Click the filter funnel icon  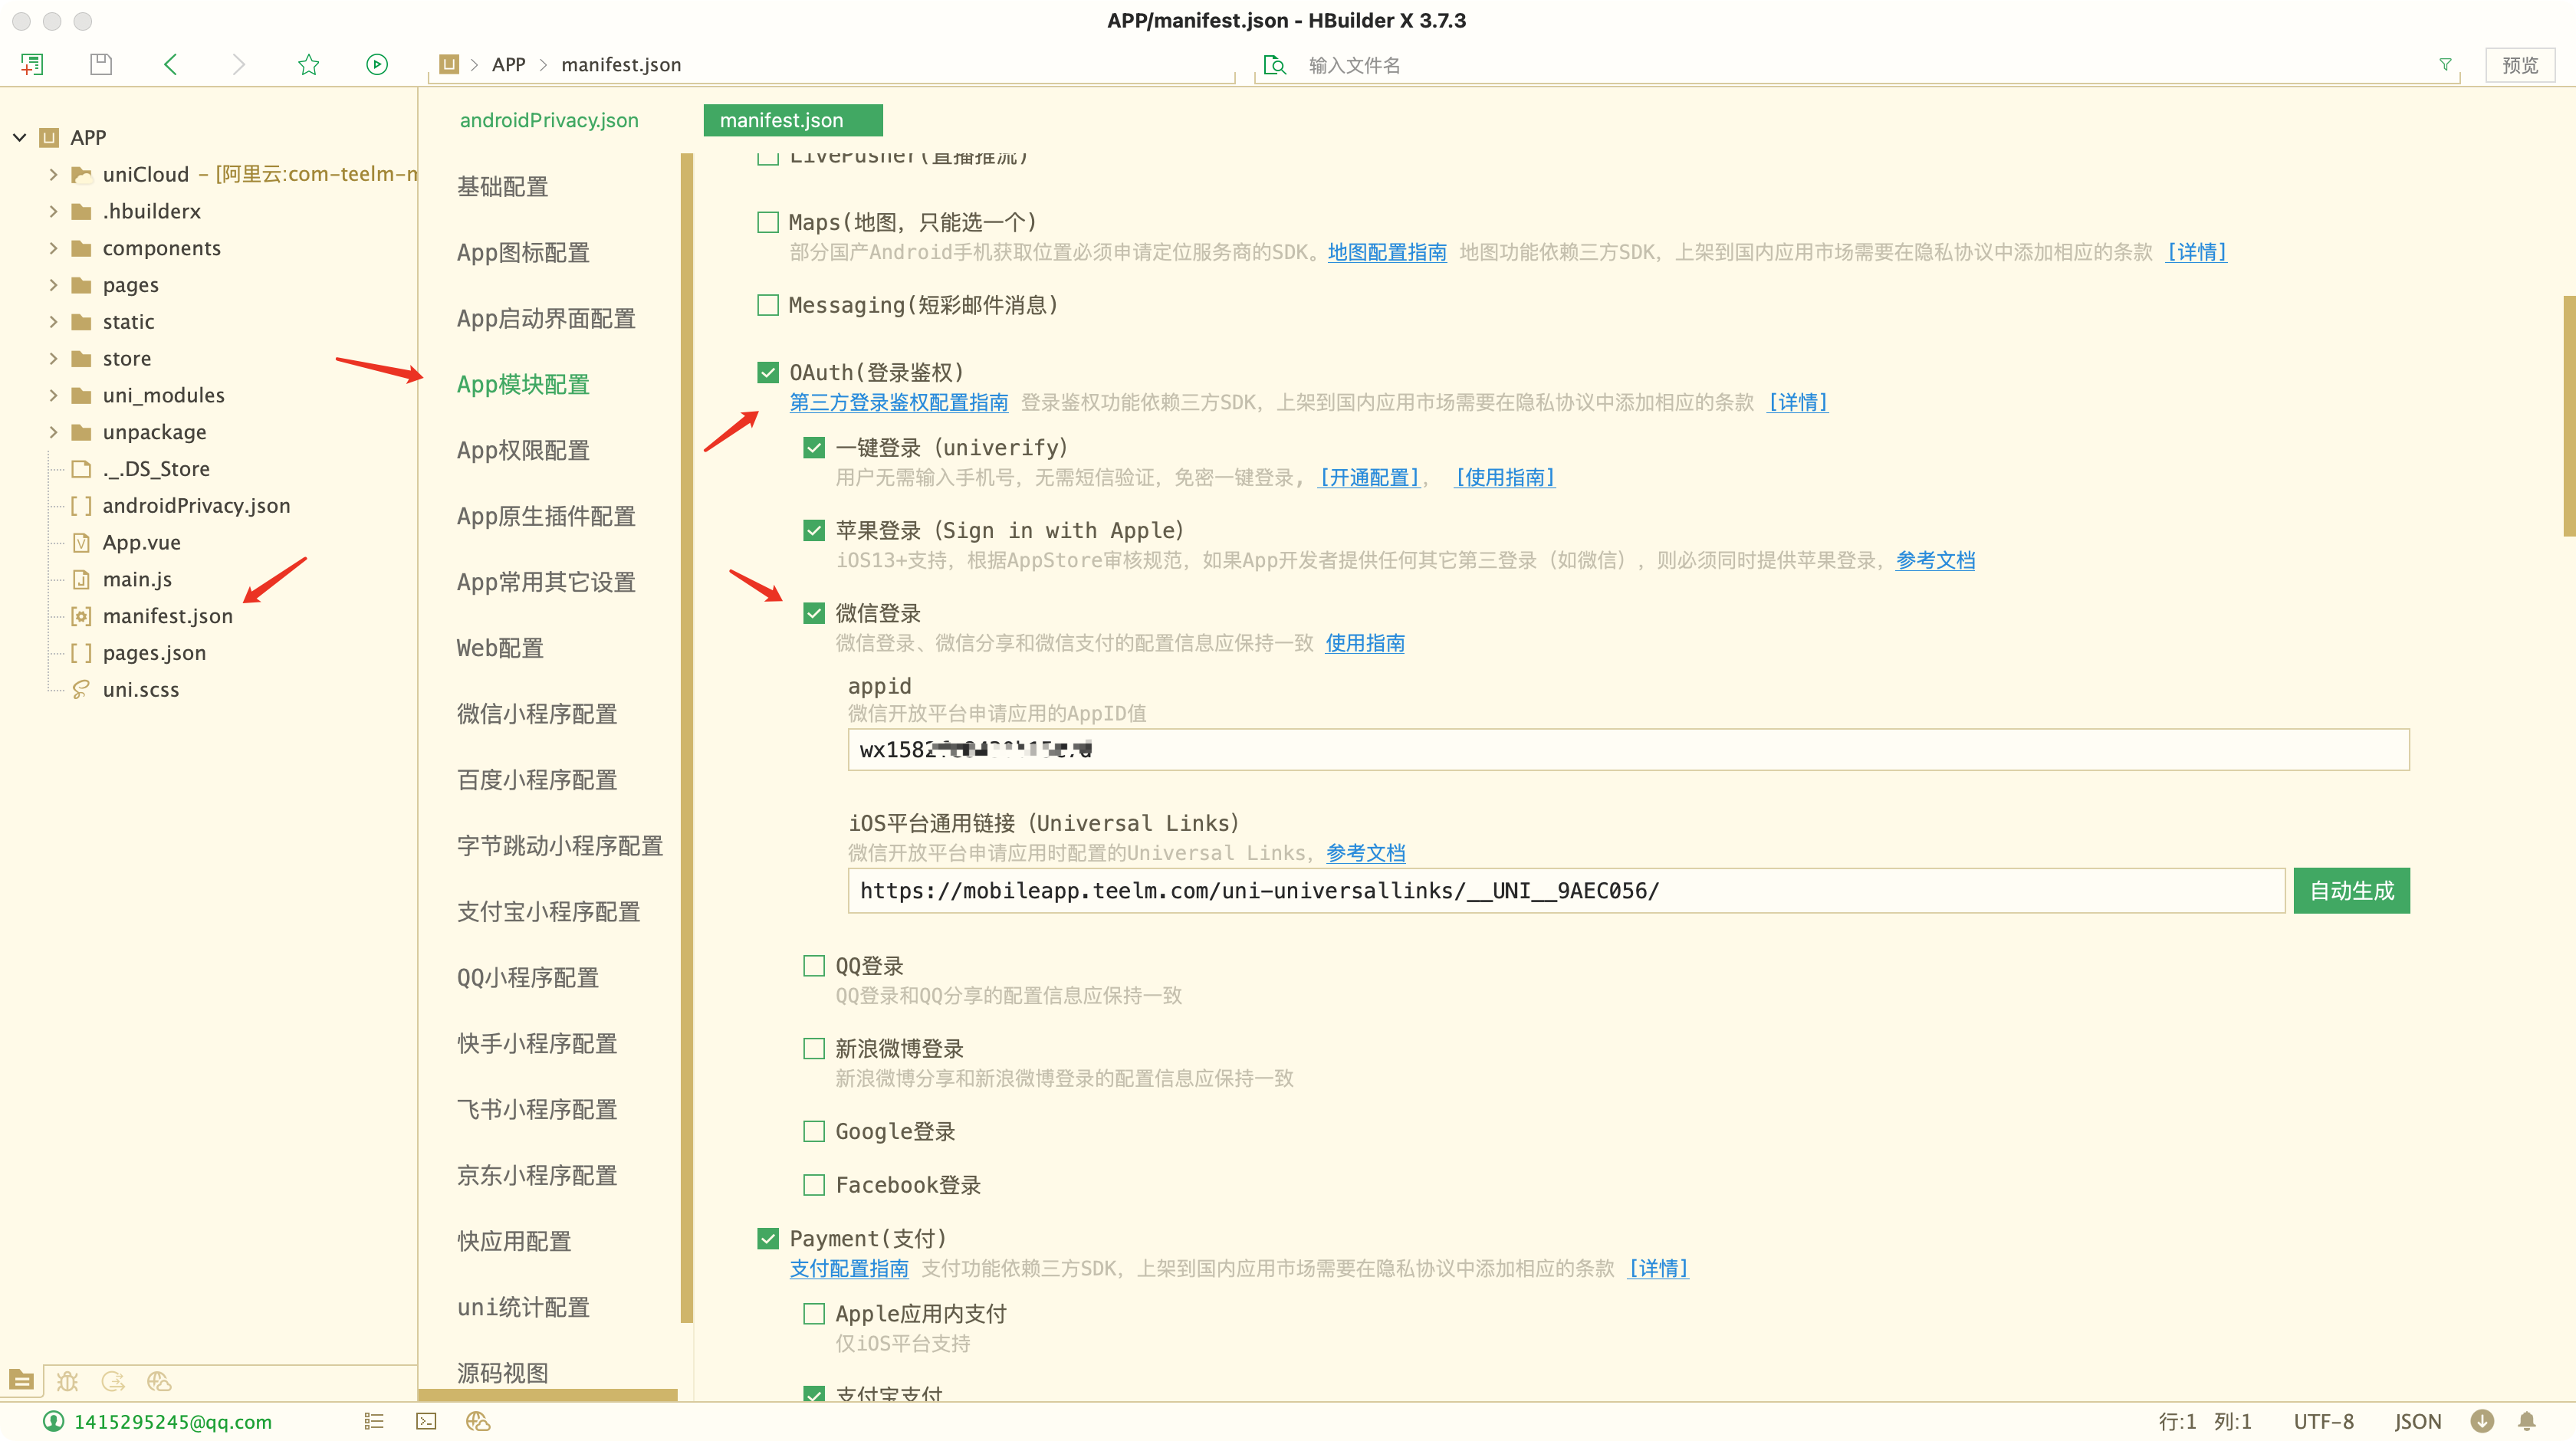tap(2446, 64)
